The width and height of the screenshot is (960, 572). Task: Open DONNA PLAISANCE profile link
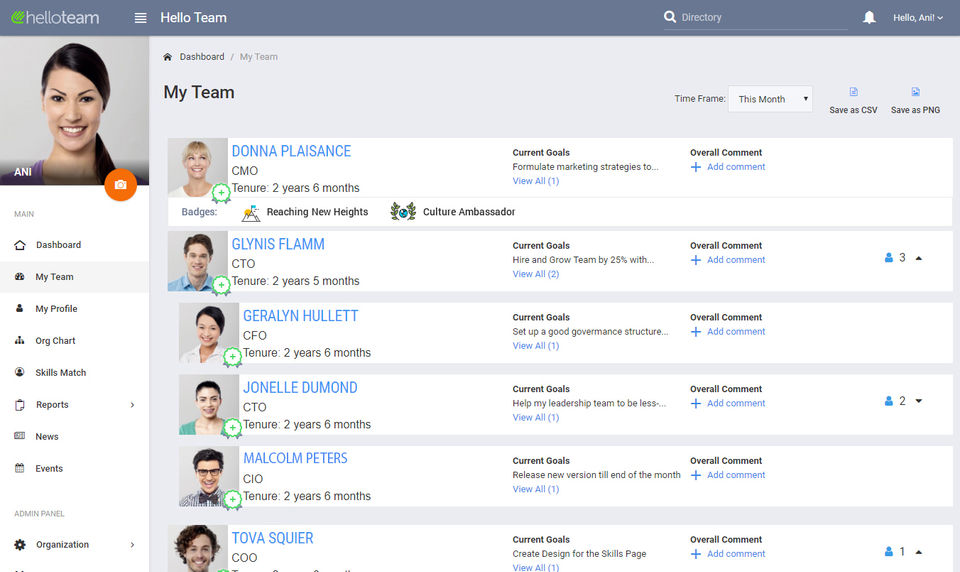pyautogui.click(x=291, y=151)
